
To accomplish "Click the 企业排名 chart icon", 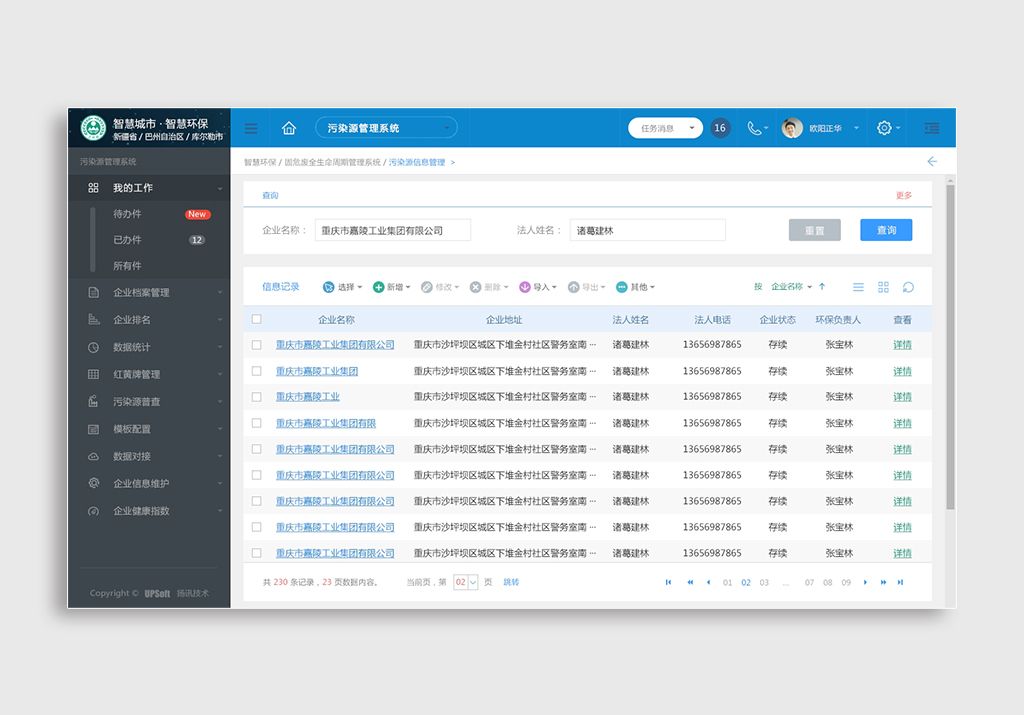I will click(93, 319).
